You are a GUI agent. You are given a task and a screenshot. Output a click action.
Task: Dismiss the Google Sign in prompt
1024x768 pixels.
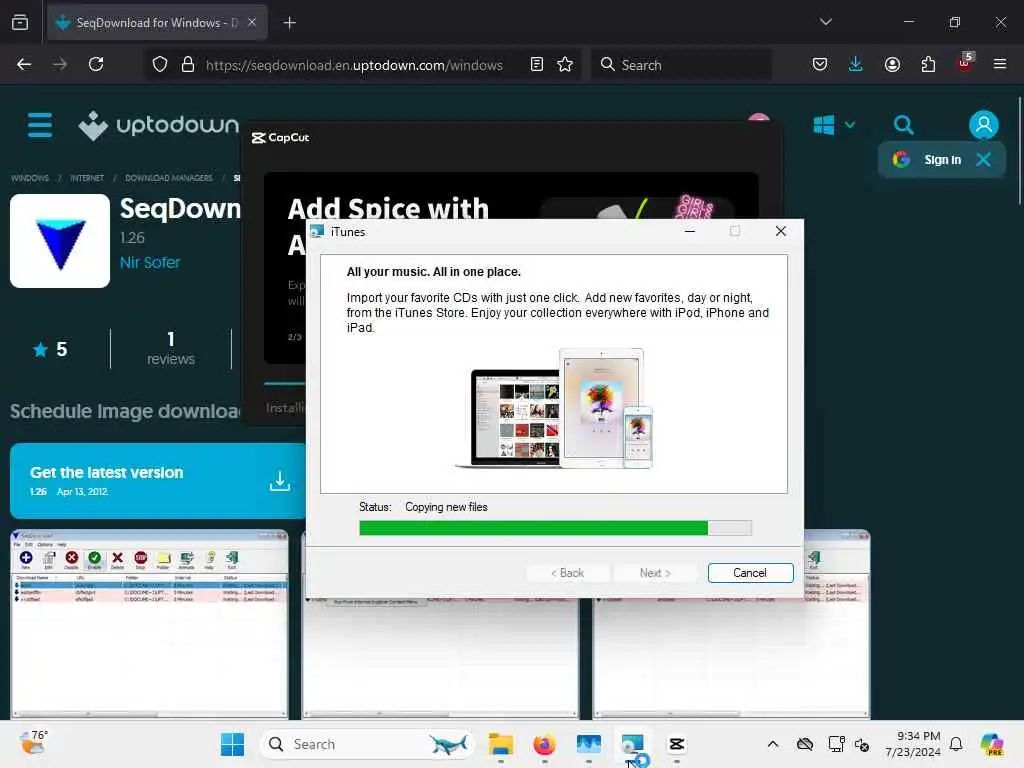pyautogui.click(x=983, y=159)
